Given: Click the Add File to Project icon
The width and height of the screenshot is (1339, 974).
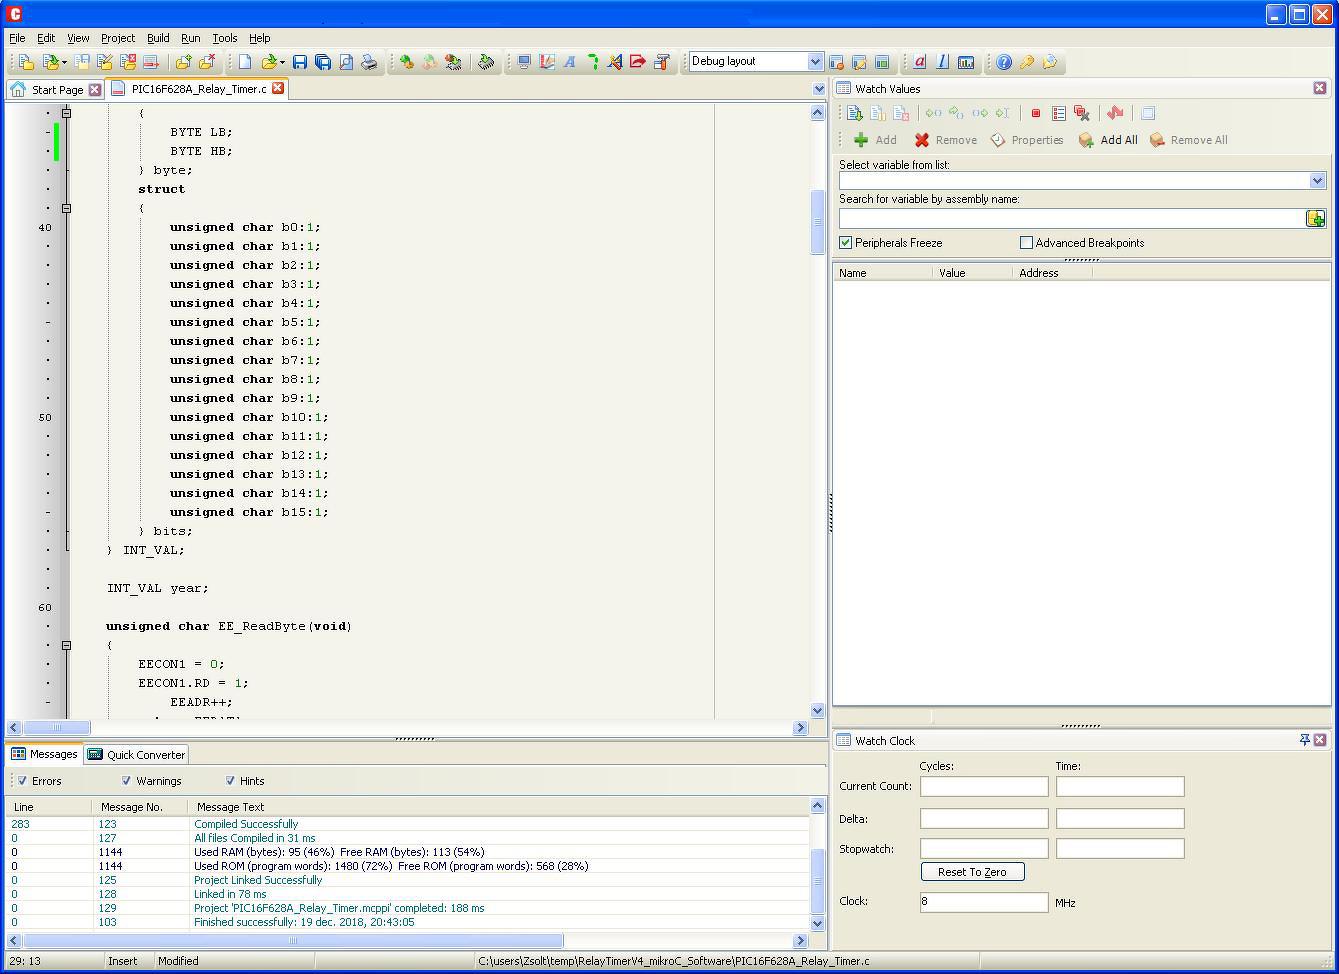Looking at the screenshot, I should (183, 62).
